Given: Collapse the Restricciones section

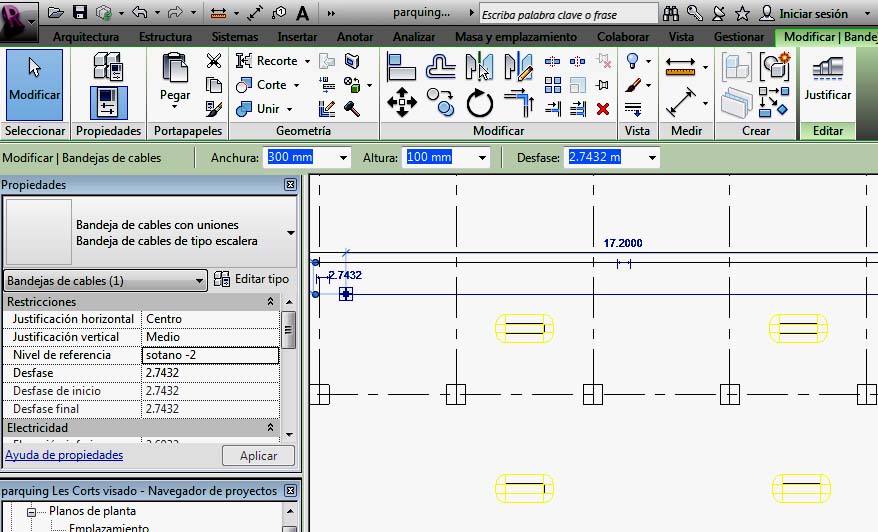Looking at the screenshot, I should coord(270,302).
